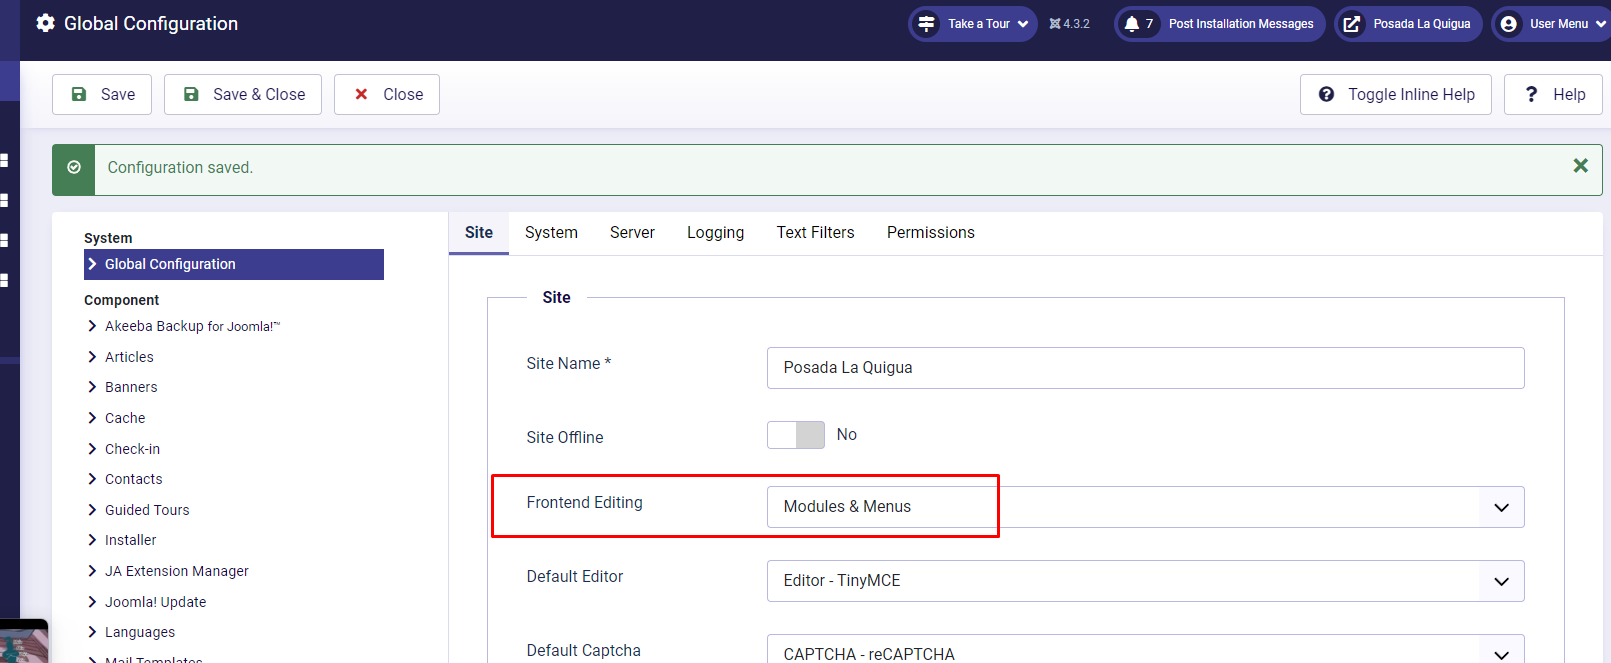Viewport: 1611px width, 663px height.
Task: Open the Permissions tab
Action: pos(930,233)
